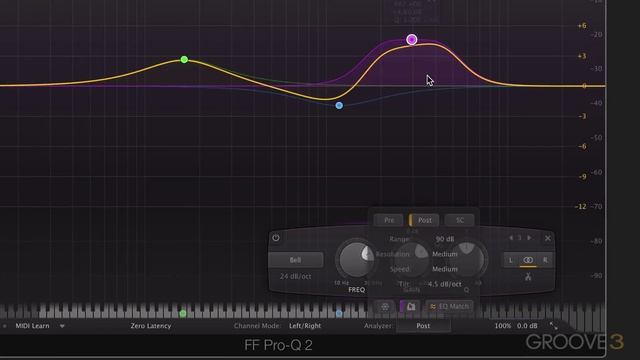Click the Q knob at right

[x=467, y=260]
